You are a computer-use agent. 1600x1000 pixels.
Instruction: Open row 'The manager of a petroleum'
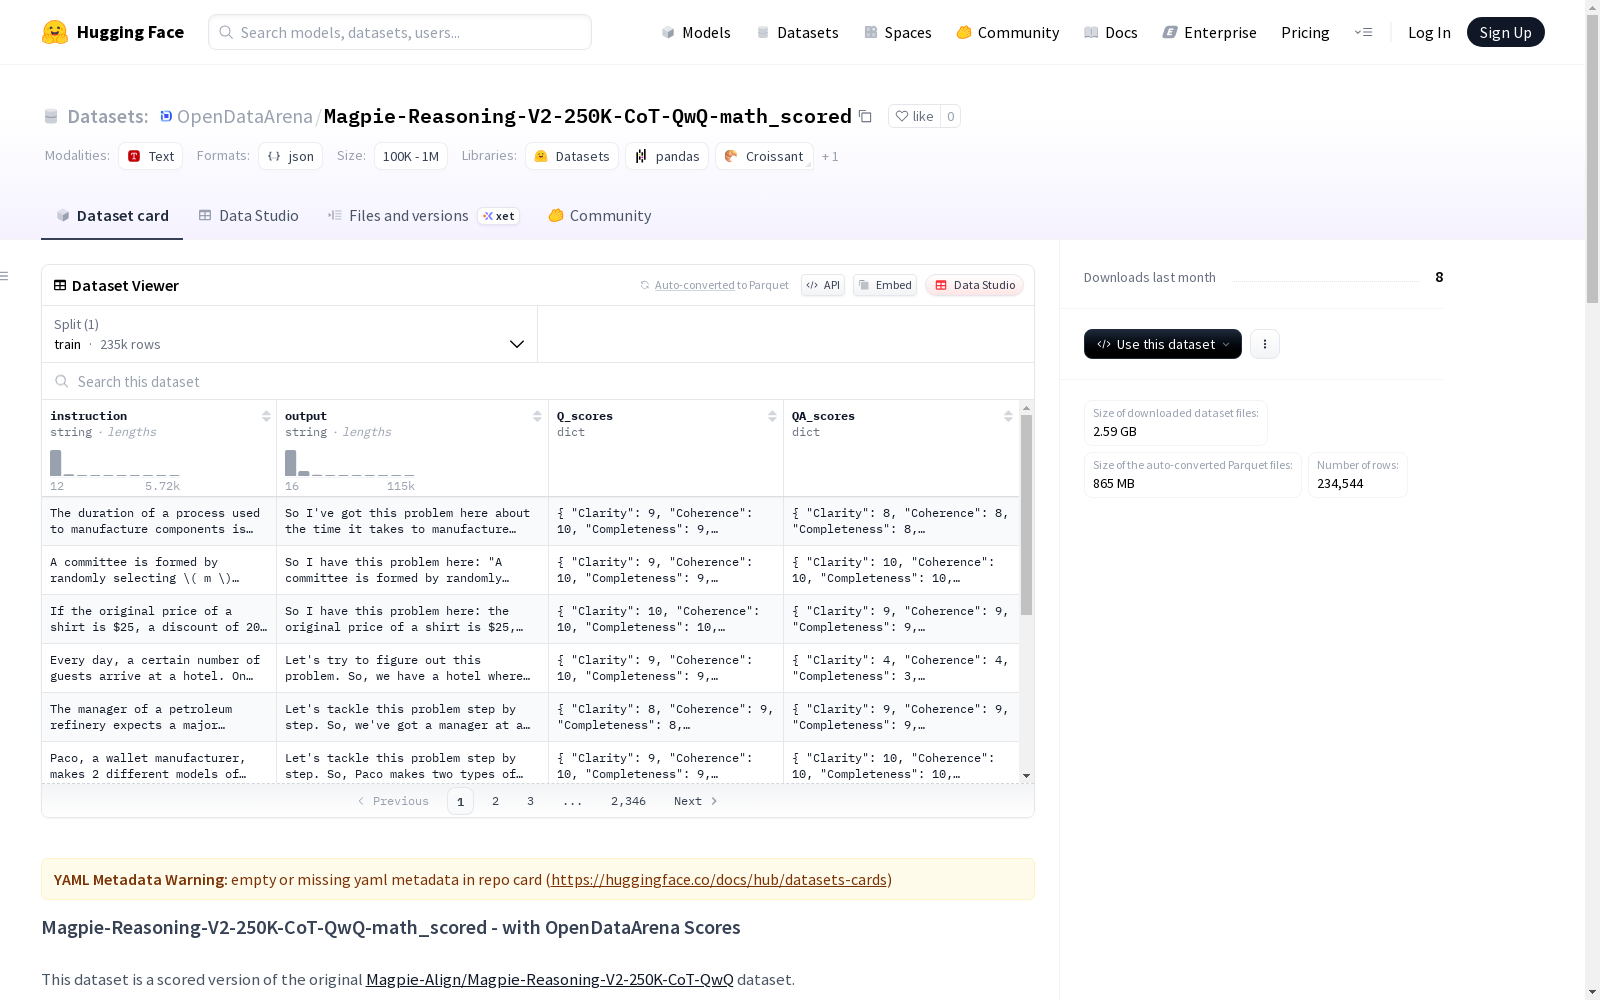point(530,717)
